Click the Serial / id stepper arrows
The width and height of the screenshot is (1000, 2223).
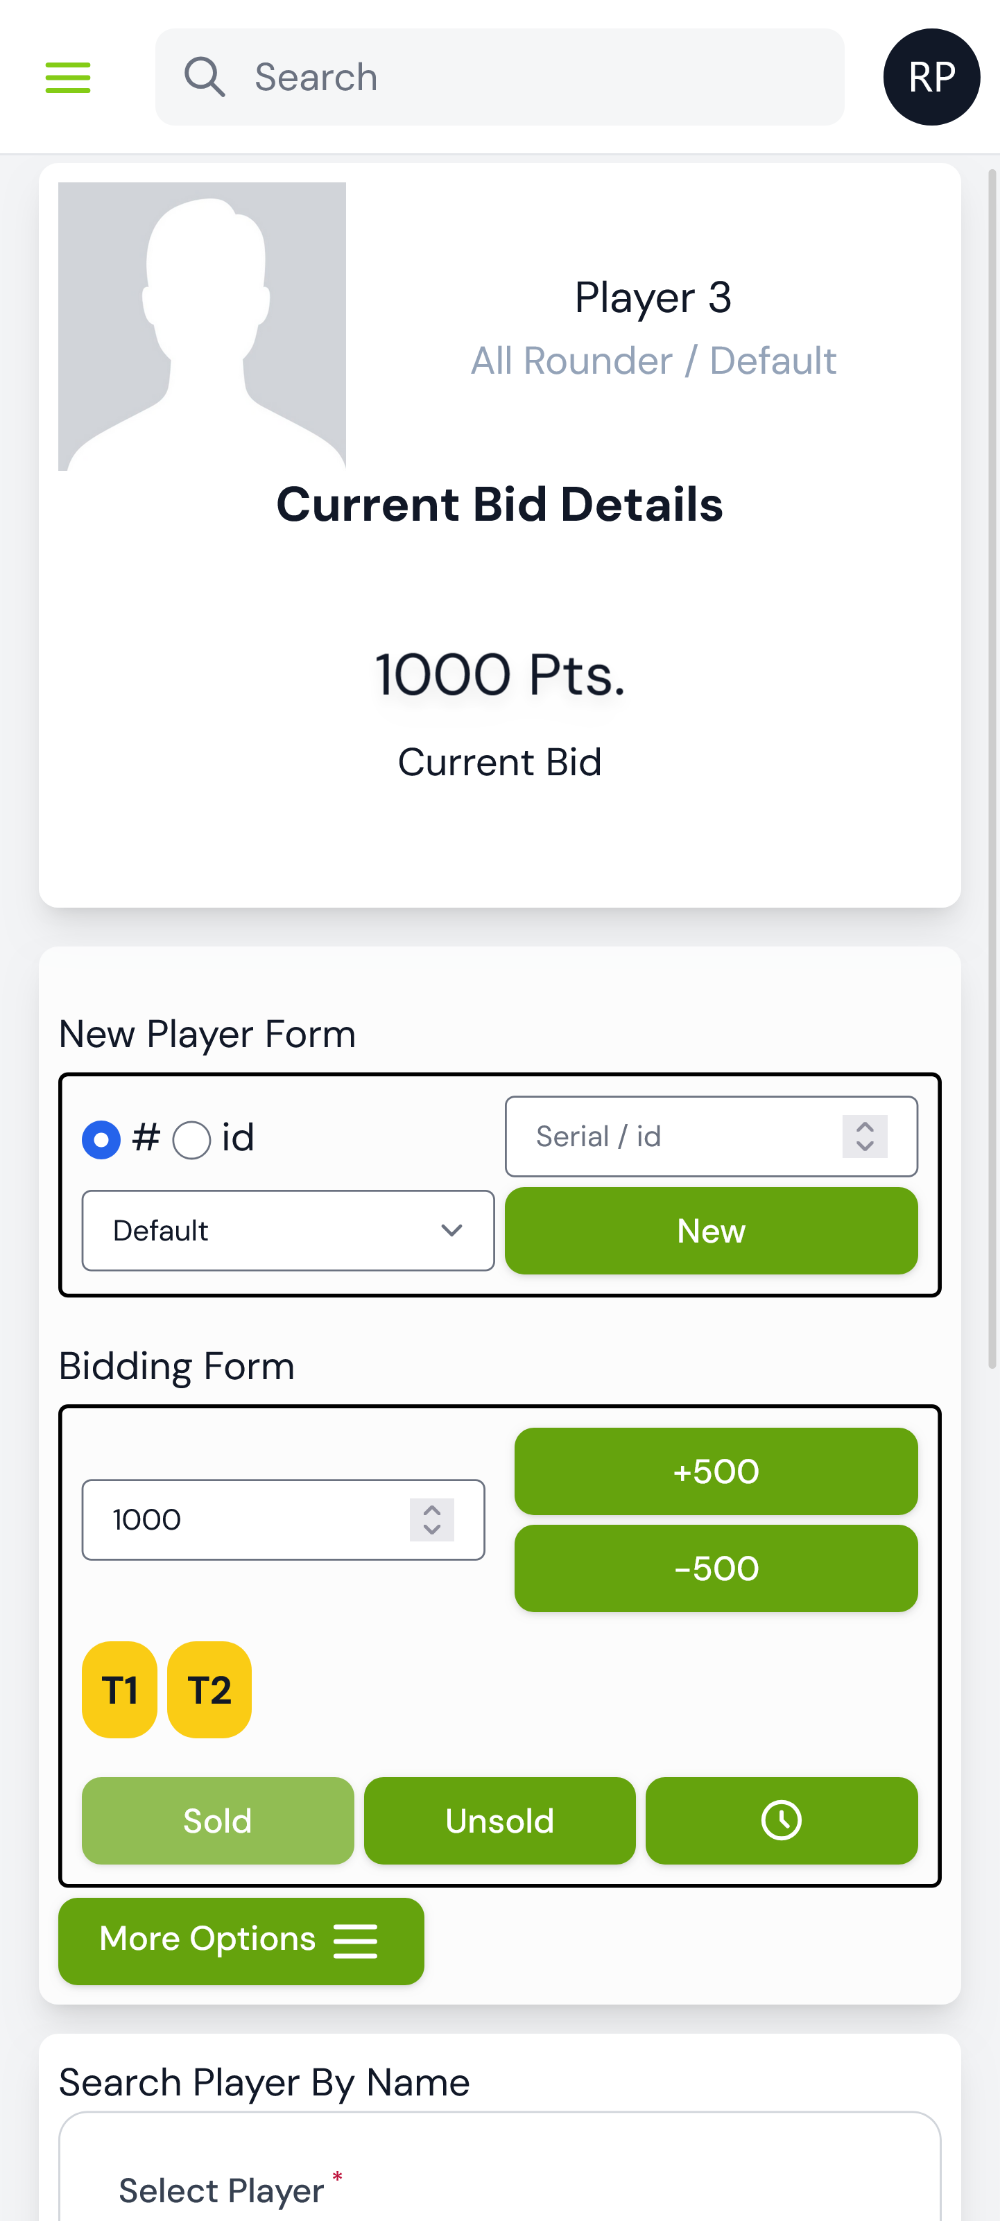coord(865,1136)
